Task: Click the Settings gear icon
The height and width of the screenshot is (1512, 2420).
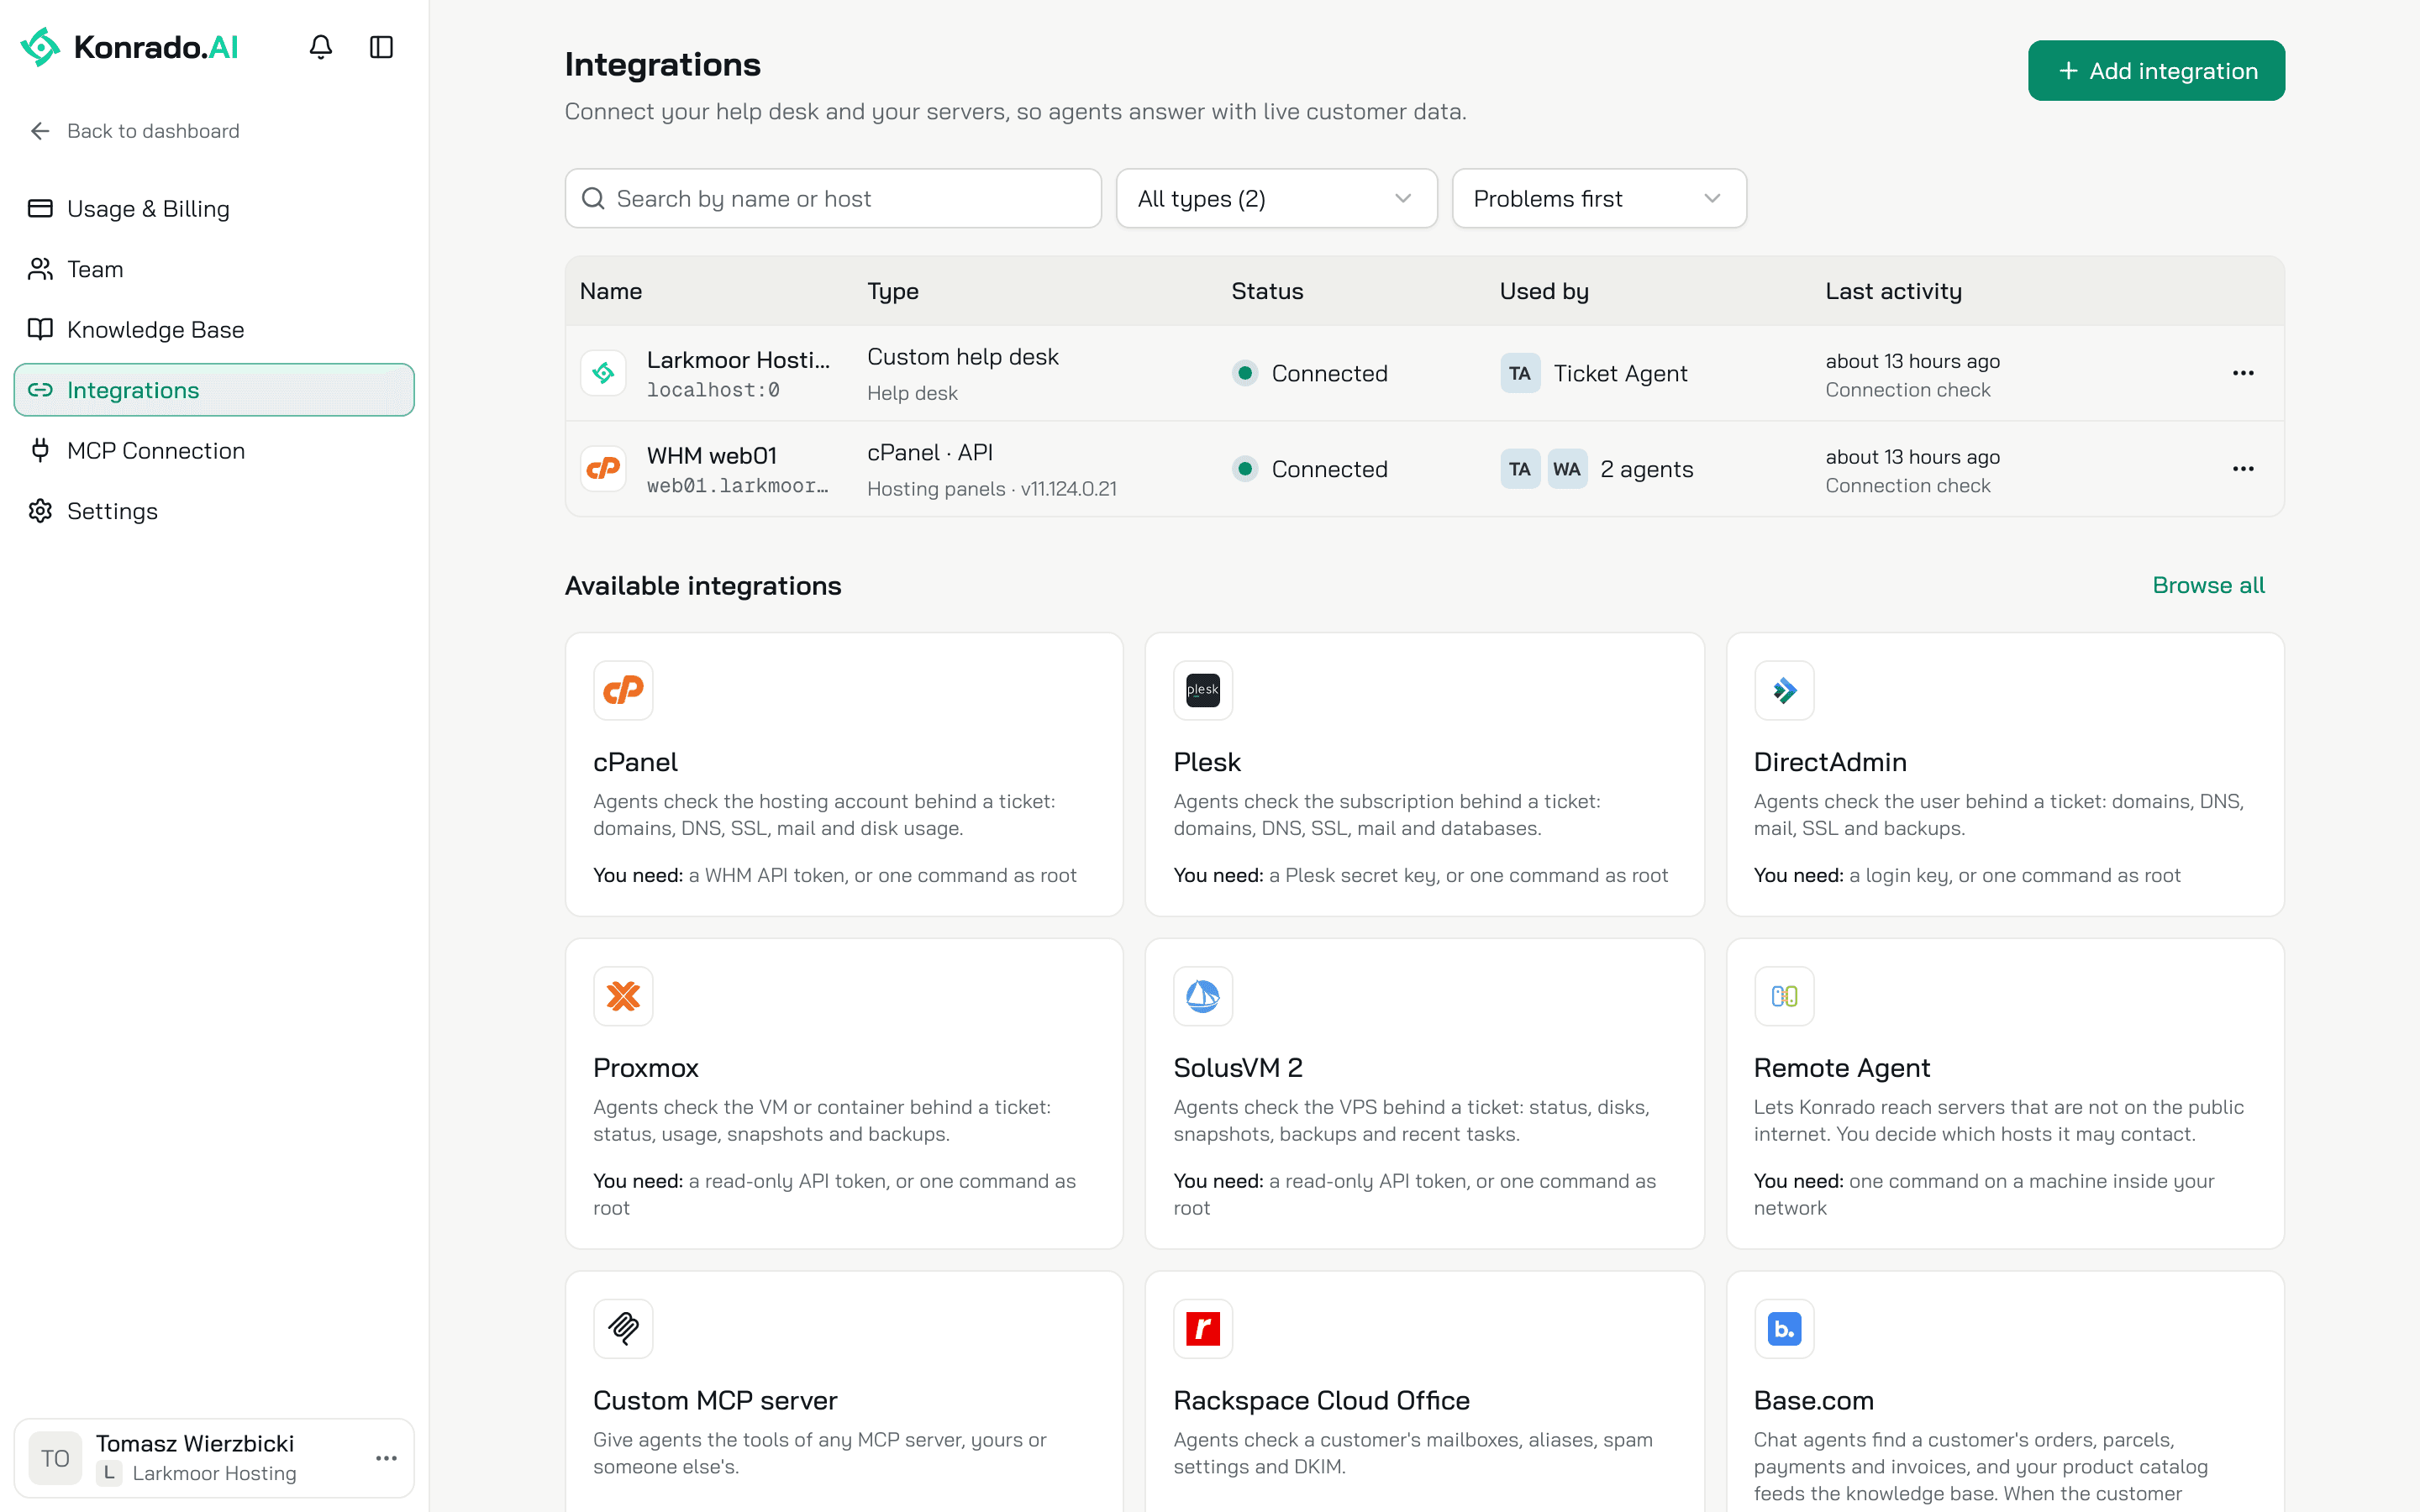Action: [x=40, y=511]
